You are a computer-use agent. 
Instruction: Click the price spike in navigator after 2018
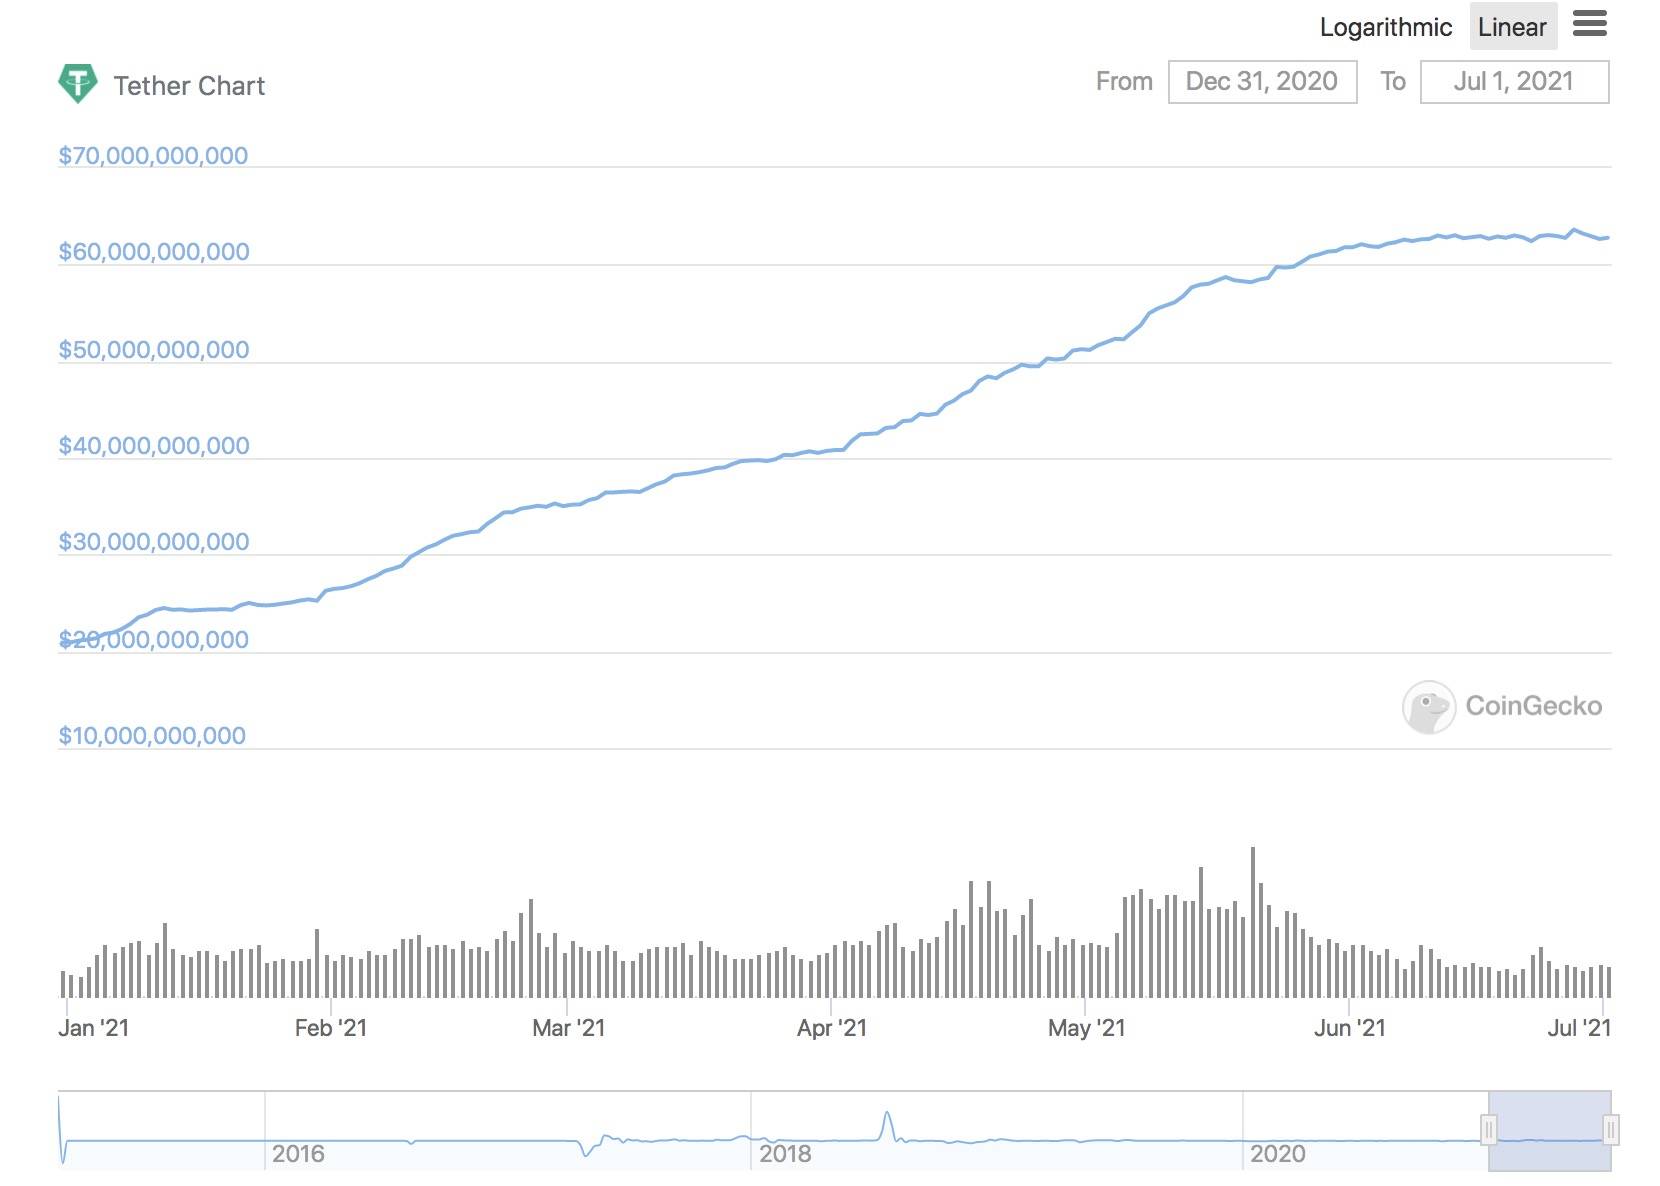coord(886,1125)
